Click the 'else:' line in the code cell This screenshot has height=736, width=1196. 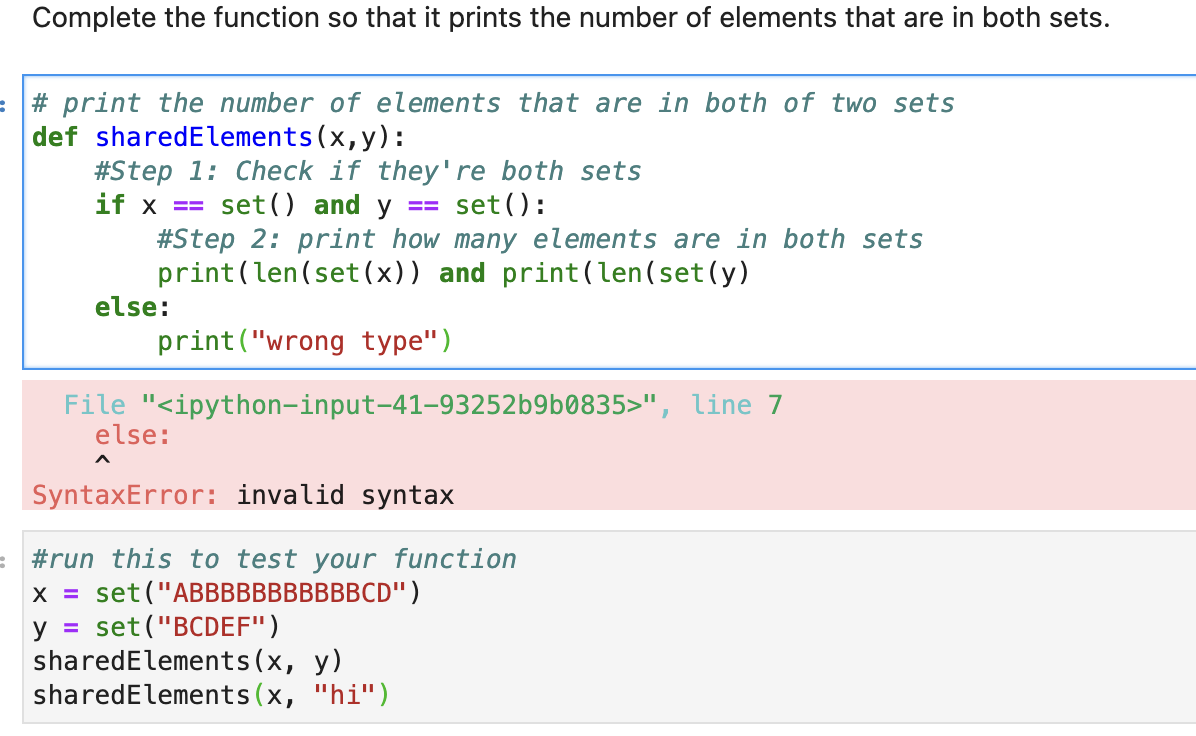pyautogui.click(x=133, y=307)
